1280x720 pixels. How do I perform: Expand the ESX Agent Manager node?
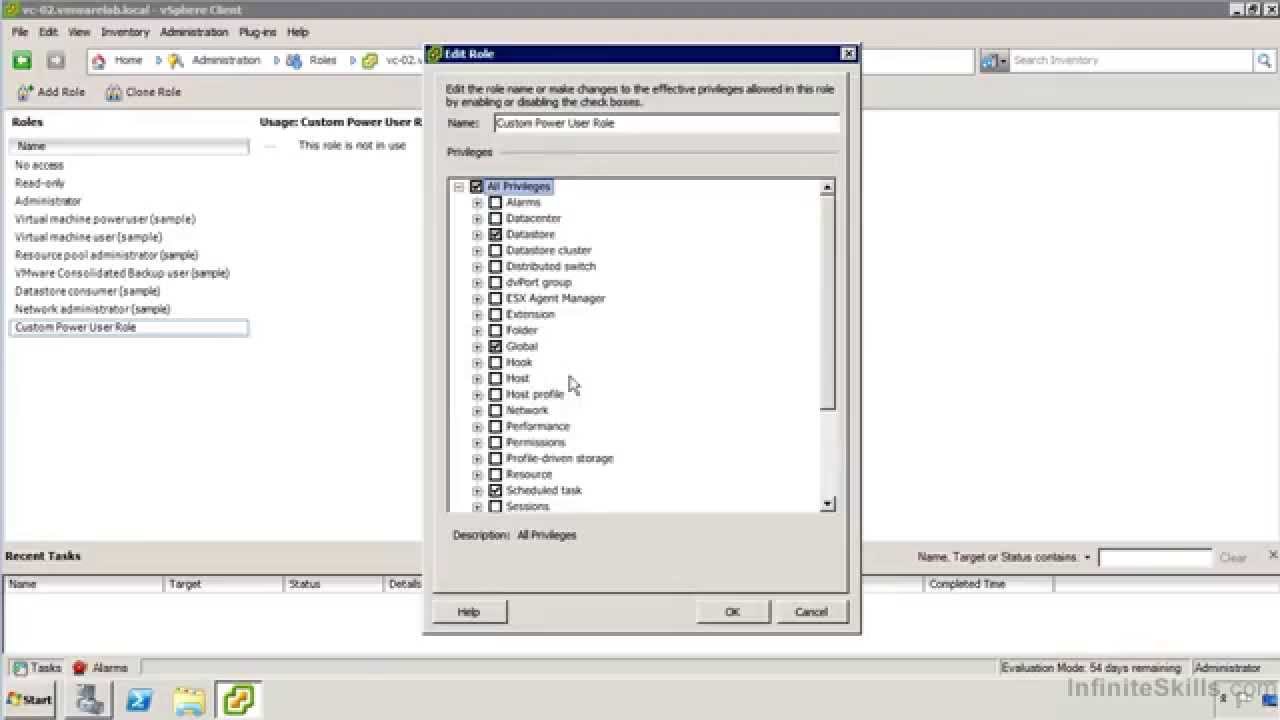[477, 299]
